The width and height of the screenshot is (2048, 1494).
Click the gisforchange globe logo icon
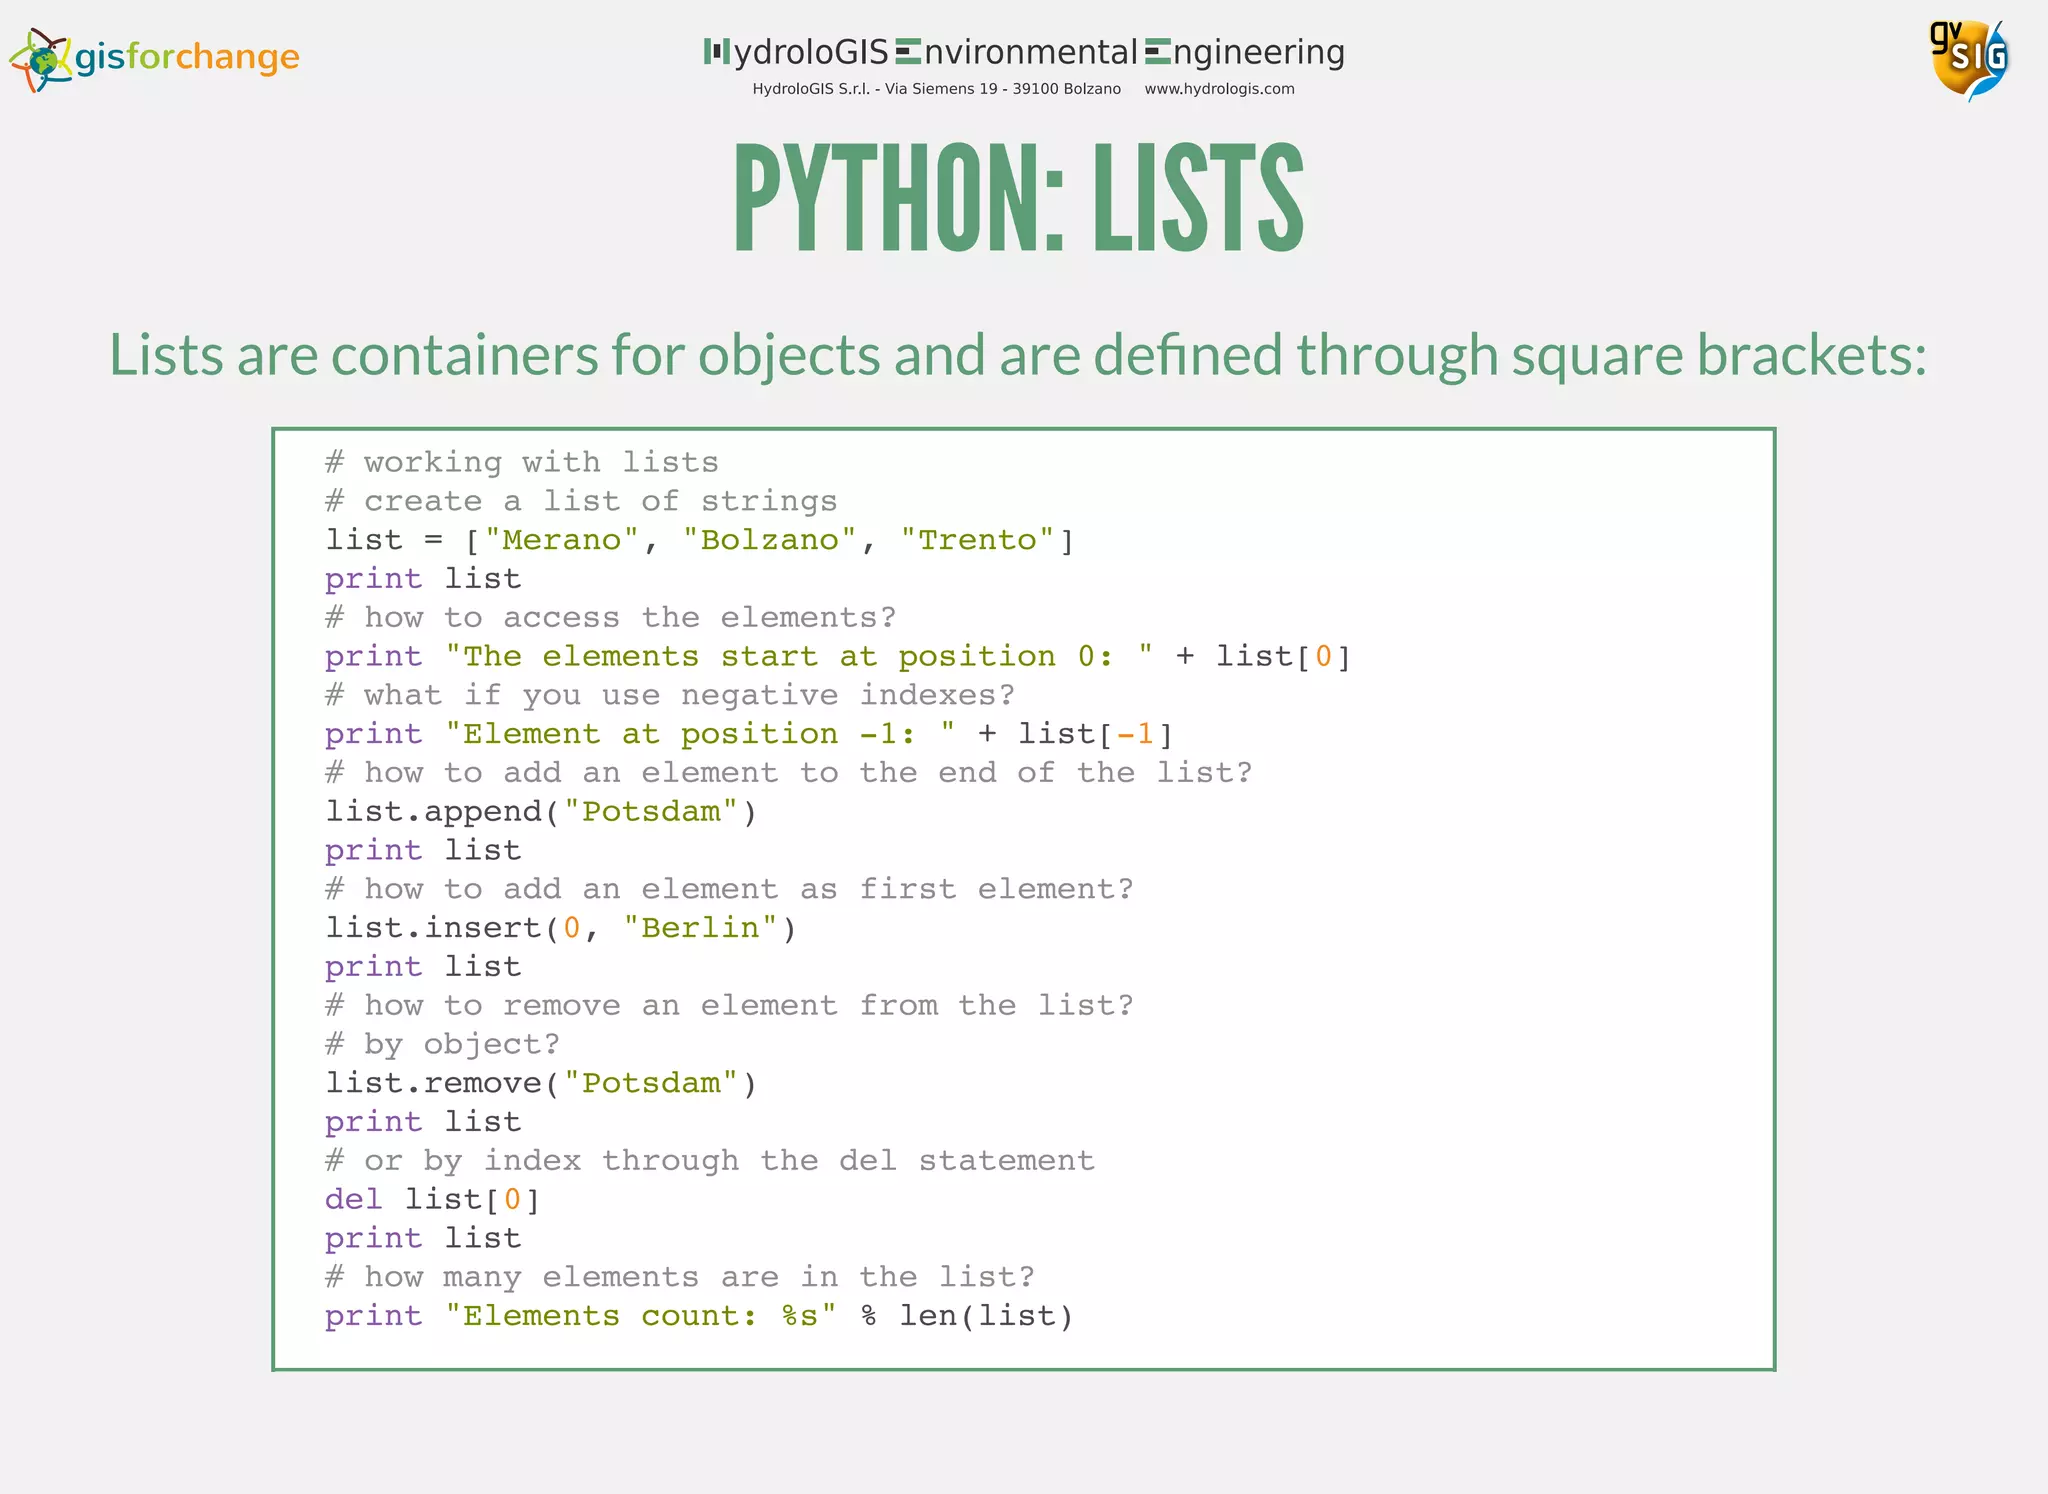(x=40, y=60)
